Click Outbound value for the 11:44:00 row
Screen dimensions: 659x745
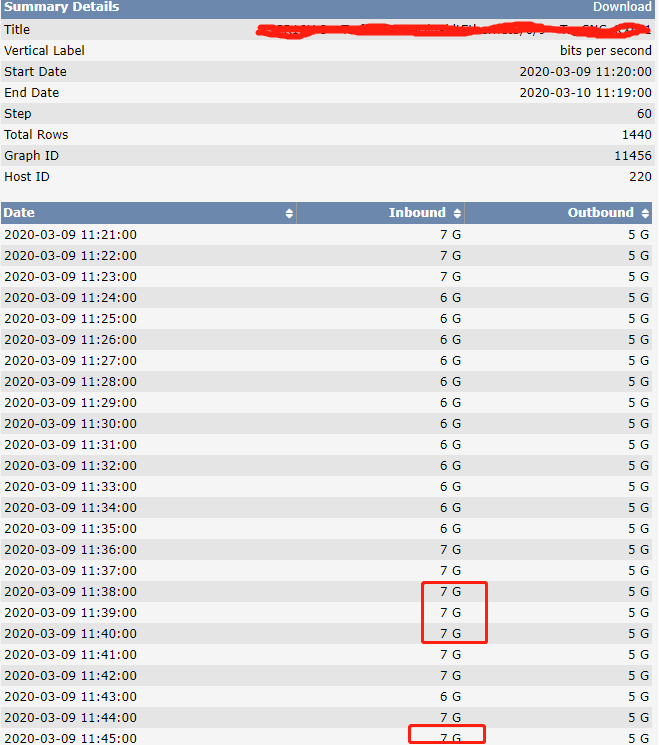[639, 718]
